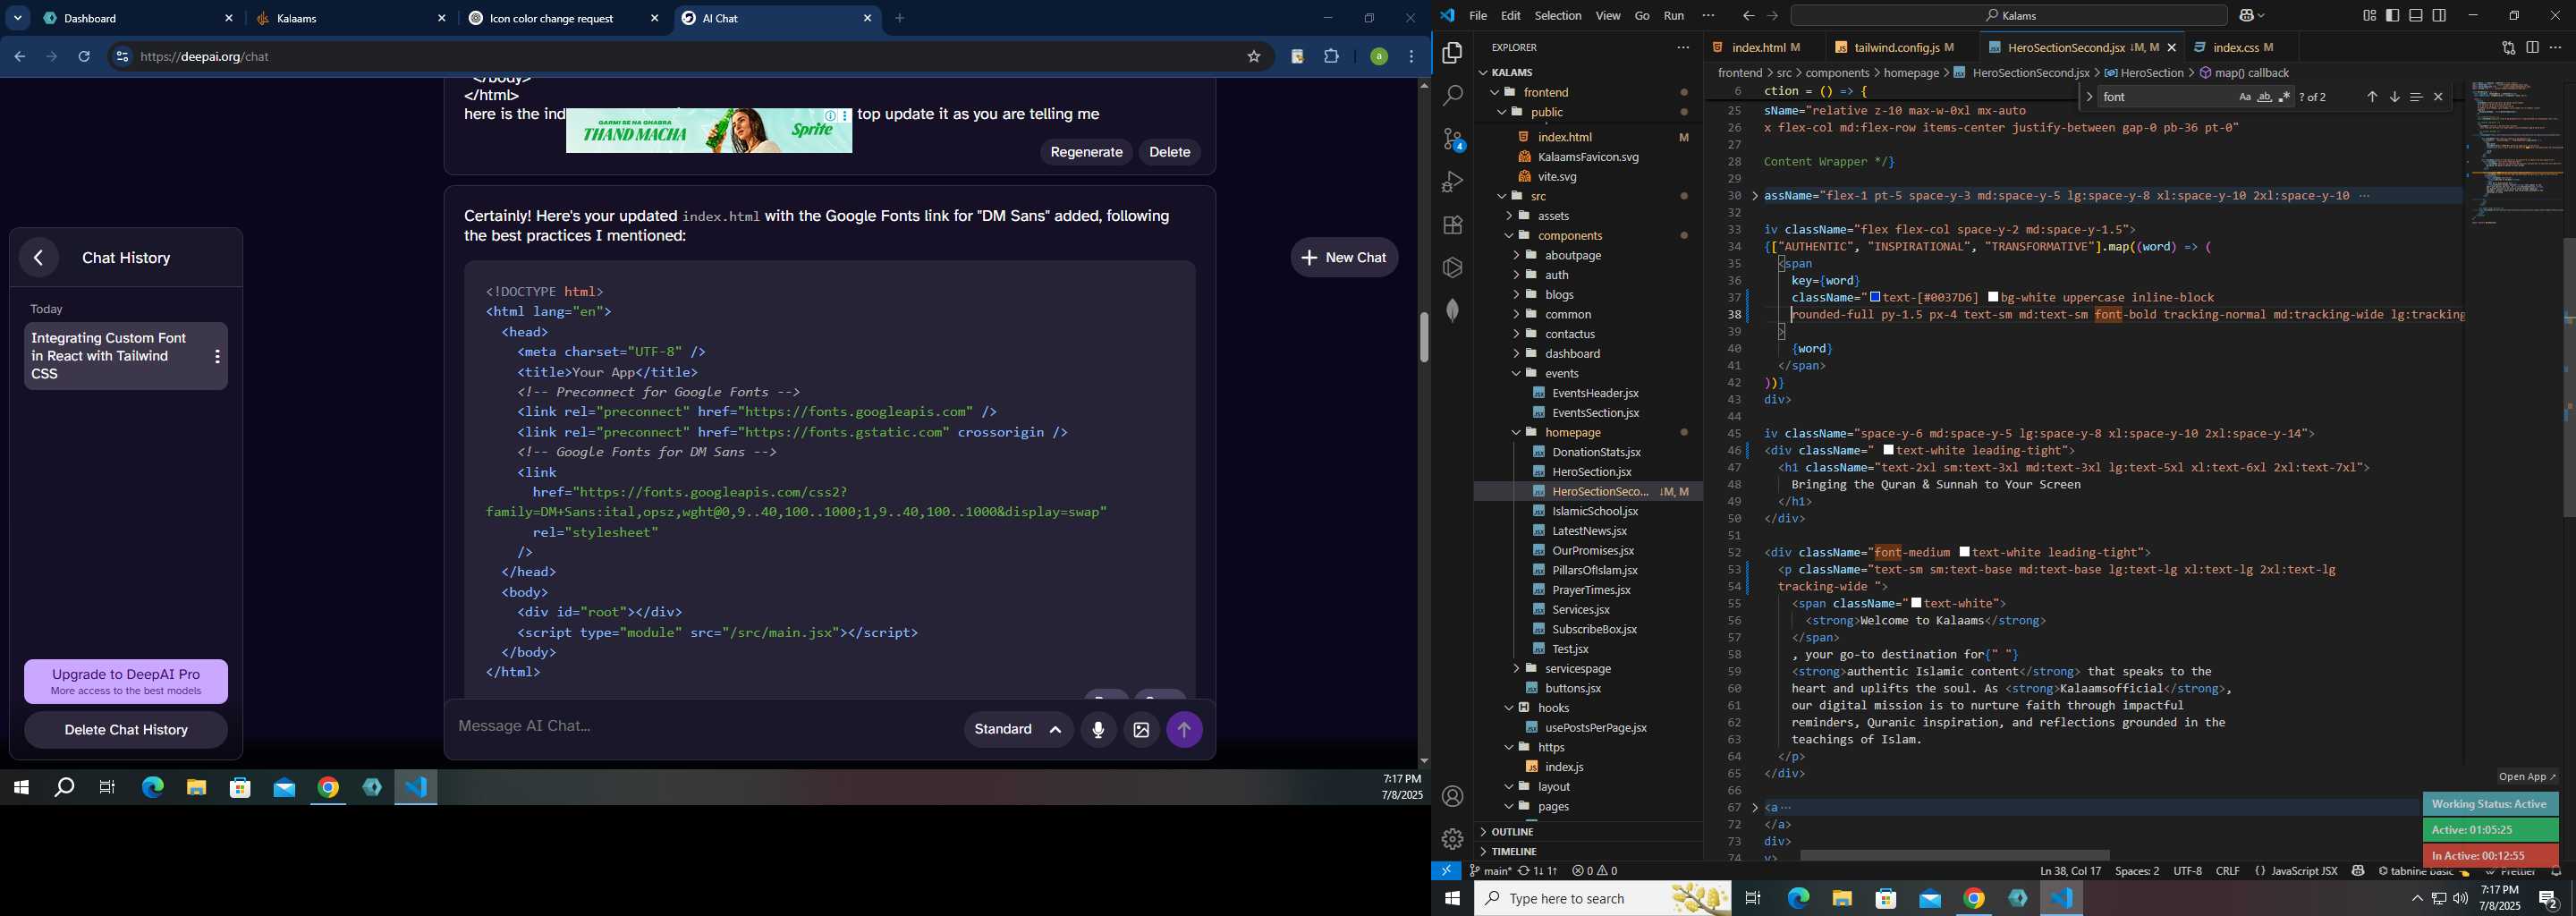Click the text-white color swatch on line 46

tap(1889, 451)
